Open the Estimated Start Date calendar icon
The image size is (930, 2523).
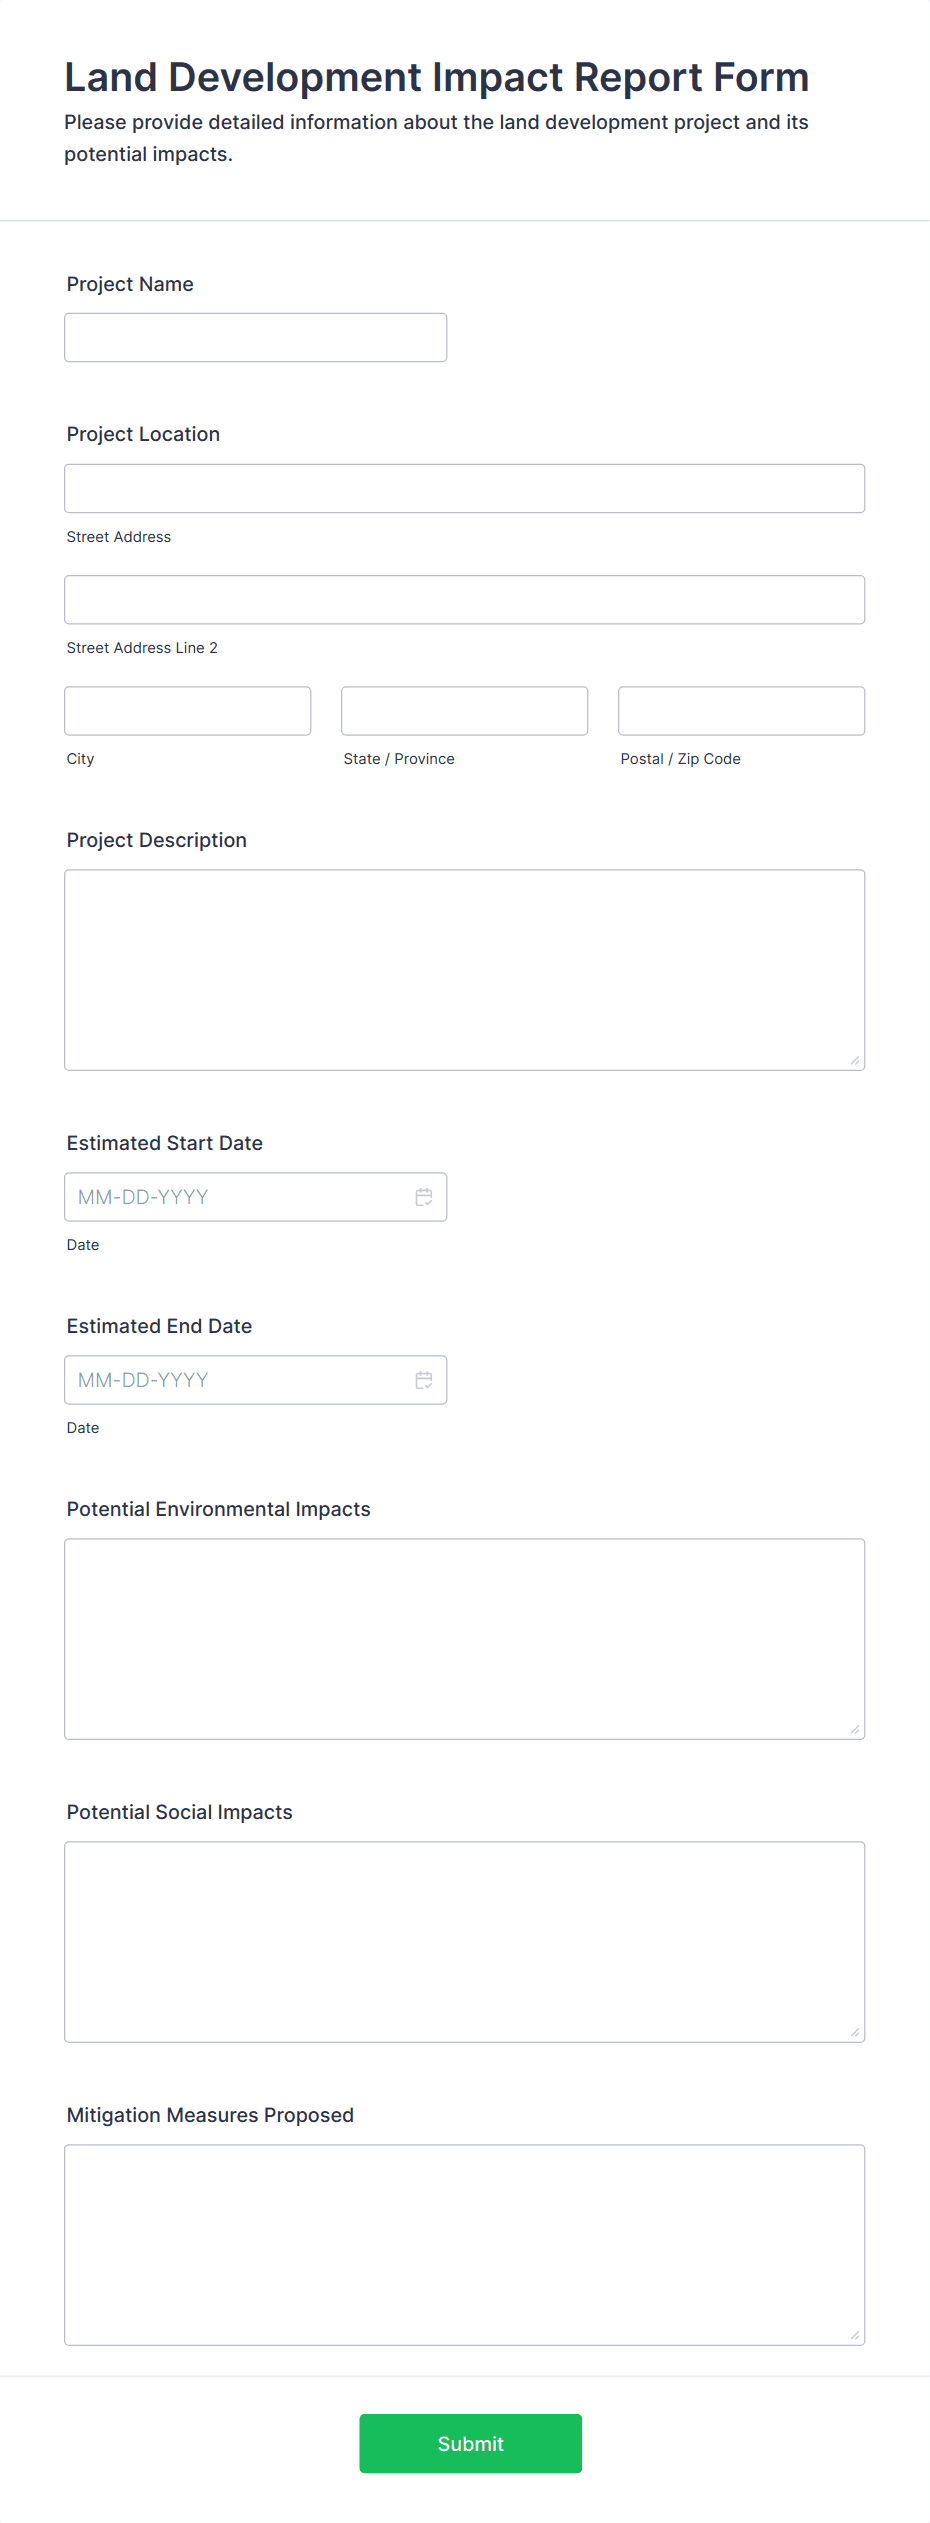[x=424, y=1197]
